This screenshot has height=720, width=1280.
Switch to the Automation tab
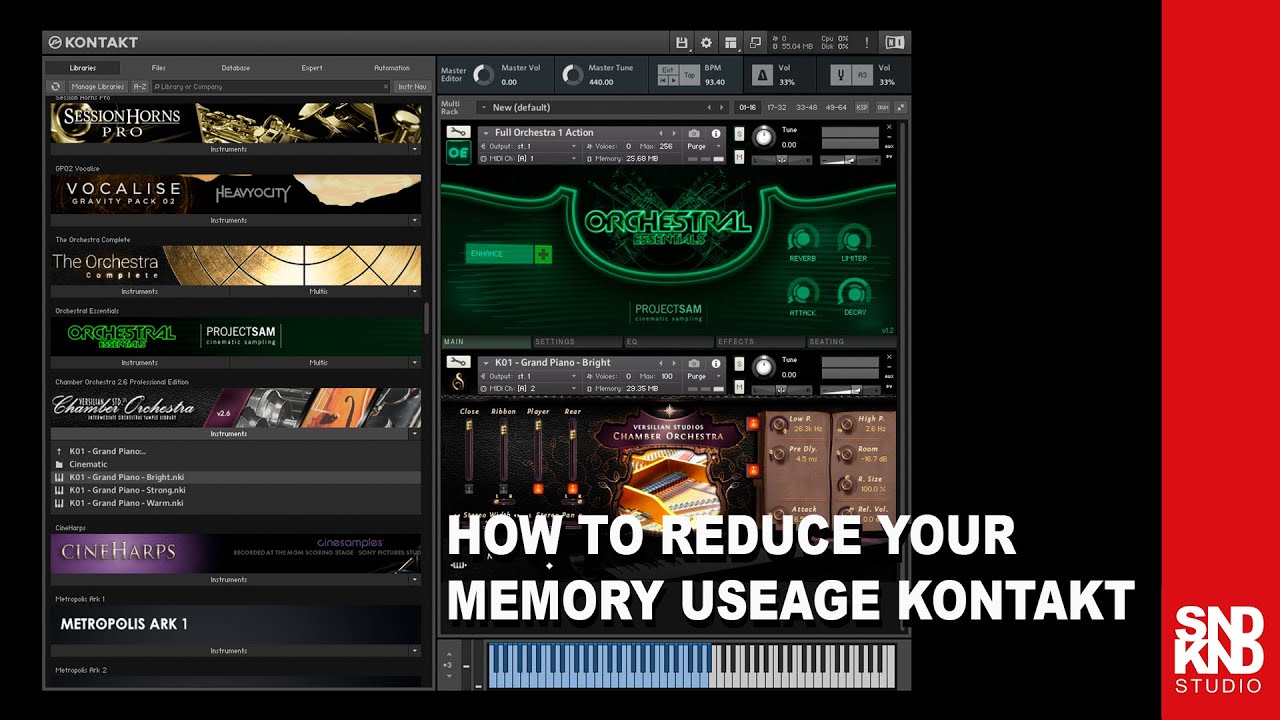(392, 68)
